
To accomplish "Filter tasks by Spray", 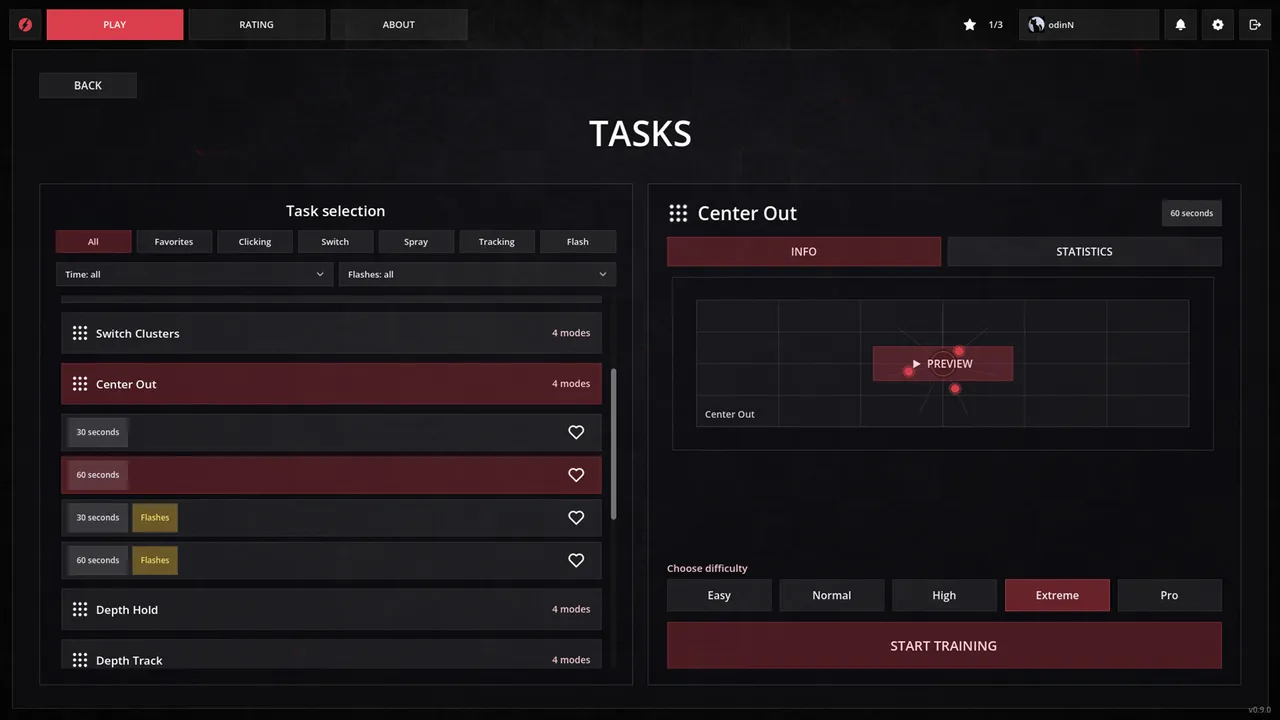I will 416,241.
